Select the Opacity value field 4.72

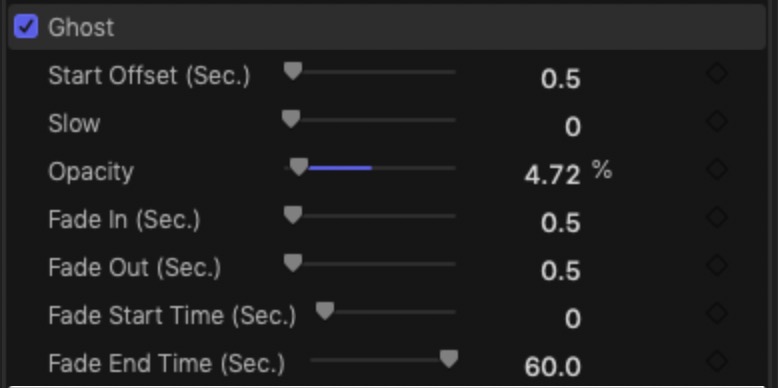click(x=552, y=175)
